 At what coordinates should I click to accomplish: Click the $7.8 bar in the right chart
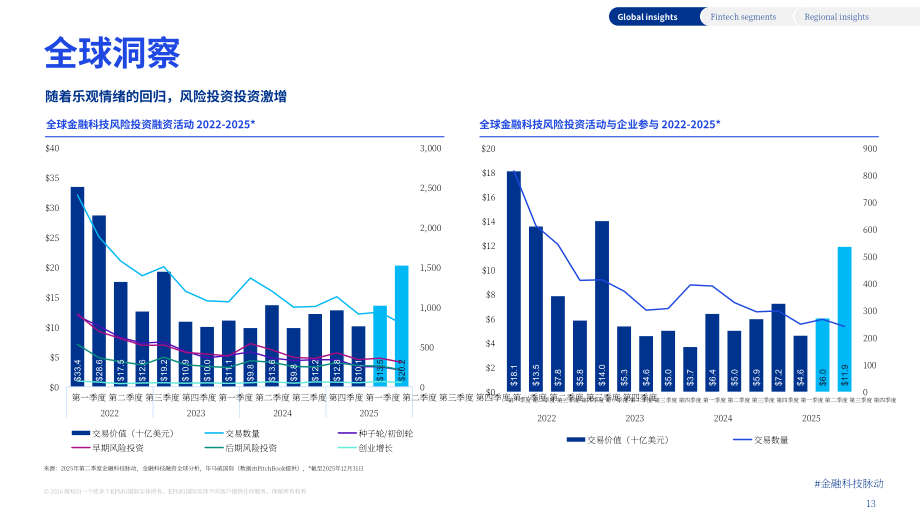click(x=558, y=344)
